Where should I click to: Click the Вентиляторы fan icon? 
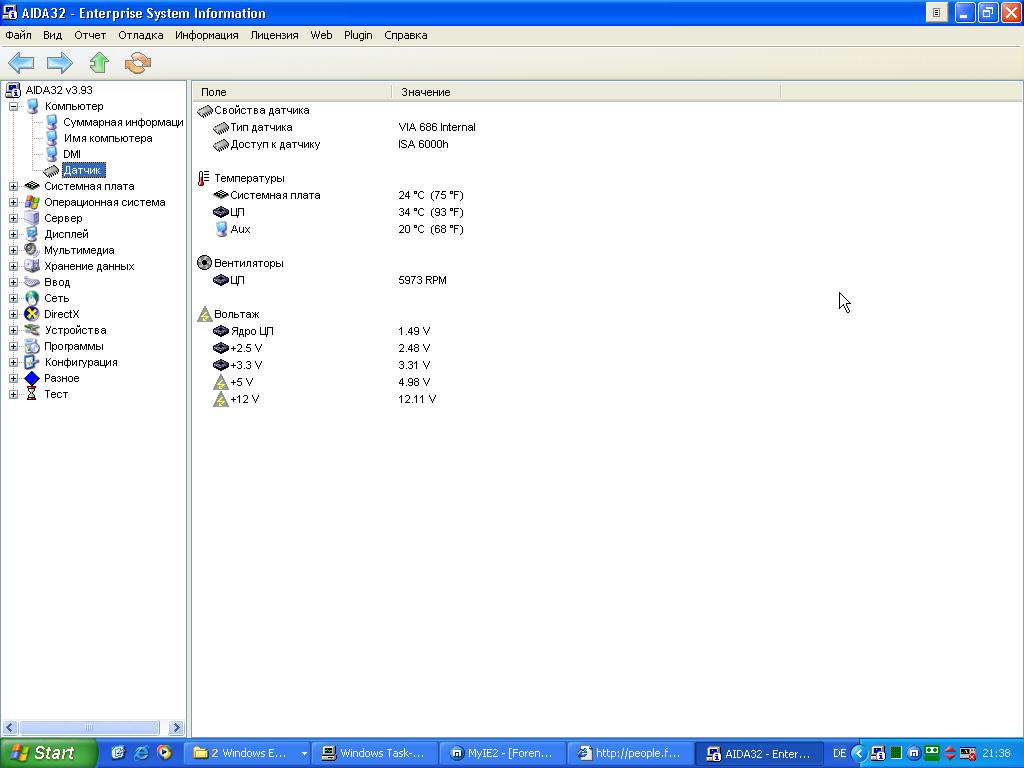tap(204, 263)
